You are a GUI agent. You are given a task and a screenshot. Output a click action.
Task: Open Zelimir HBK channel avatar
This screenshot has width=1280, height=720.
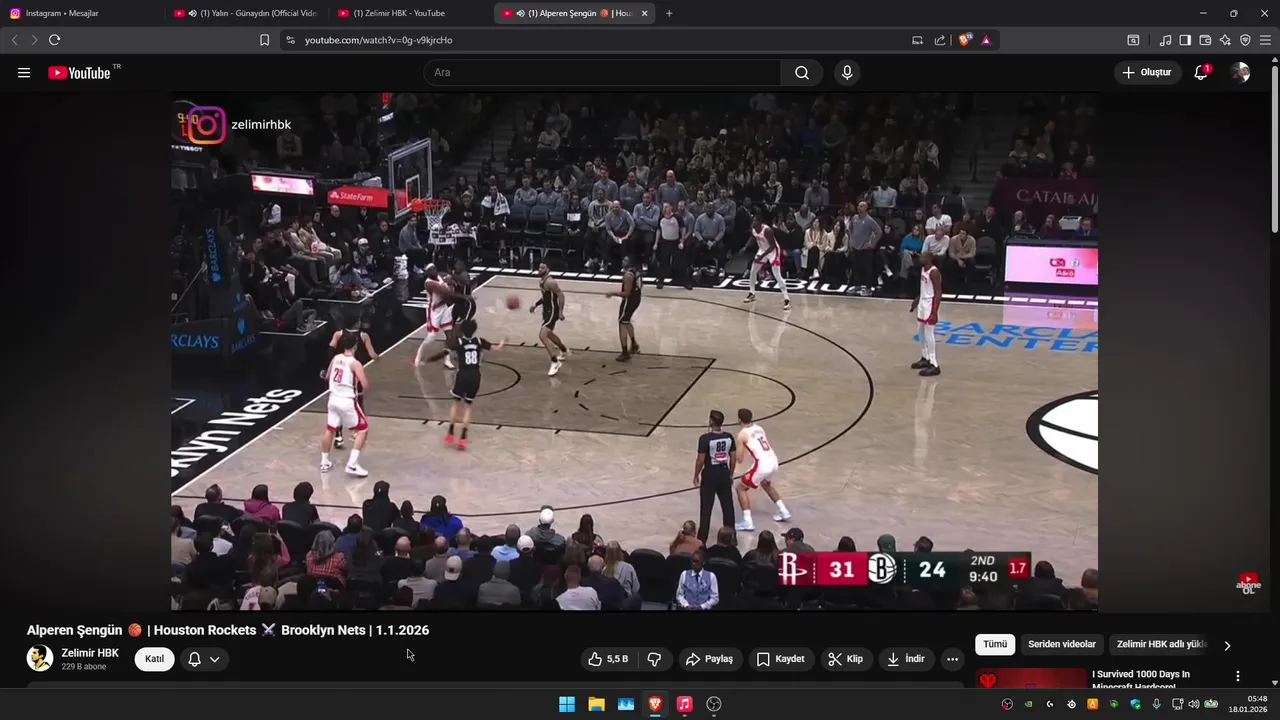[40, 658]
